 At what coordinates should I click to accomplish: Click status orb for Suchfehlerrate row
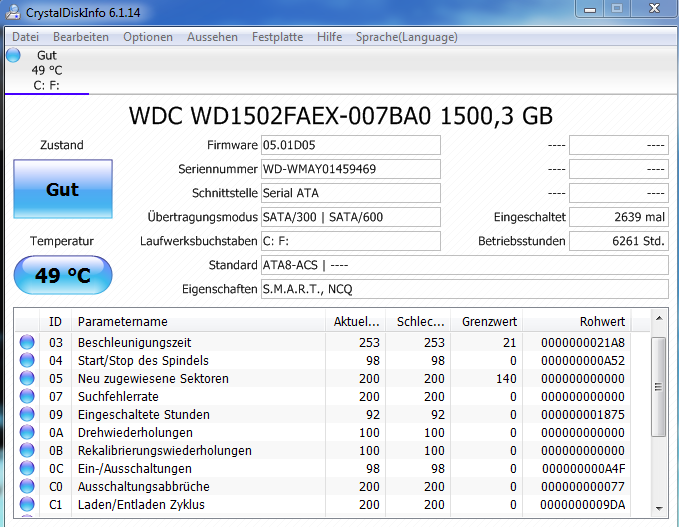27,396
